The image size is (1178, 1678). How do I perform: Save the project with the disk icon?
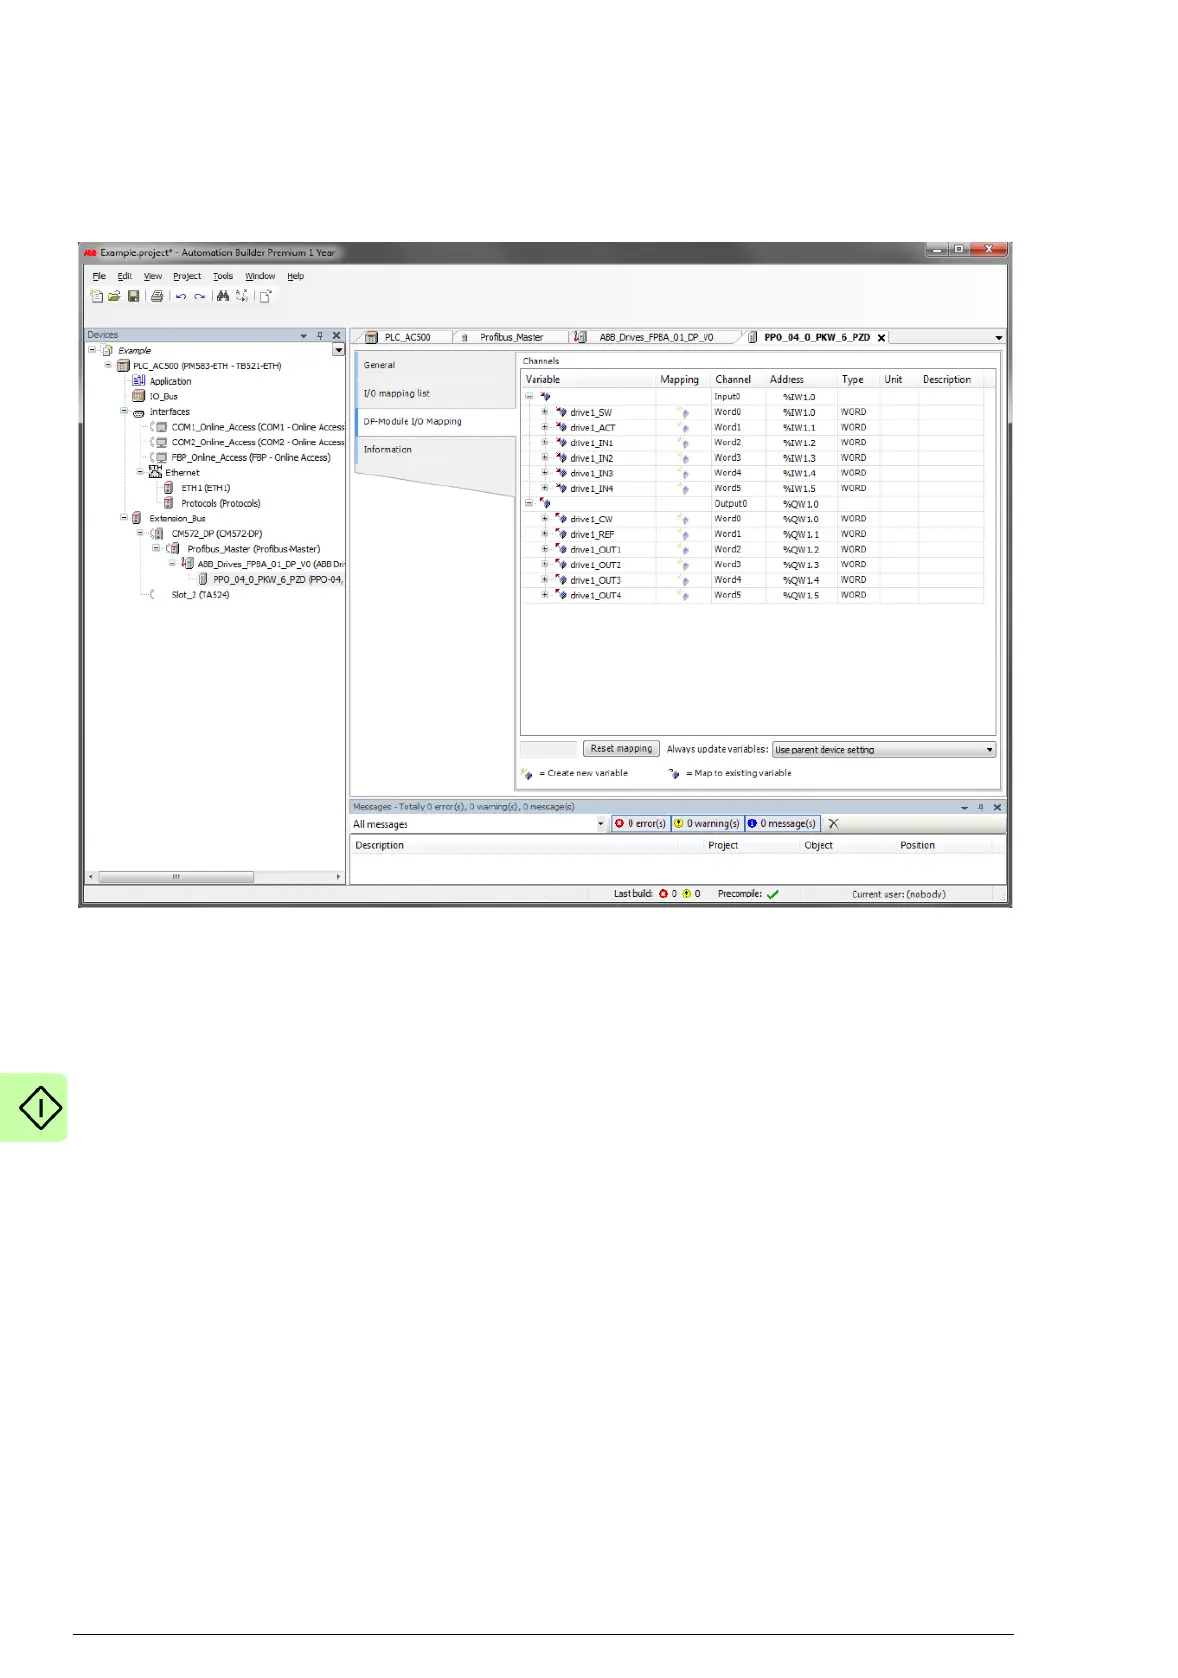coord(133,296)
